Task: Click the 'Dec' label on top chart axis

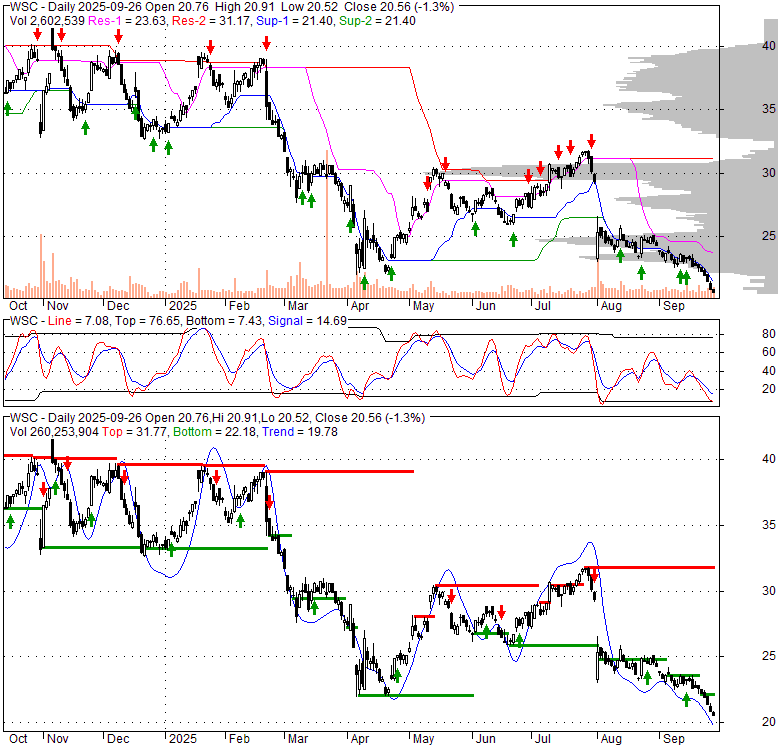Action: coord(118,306)
